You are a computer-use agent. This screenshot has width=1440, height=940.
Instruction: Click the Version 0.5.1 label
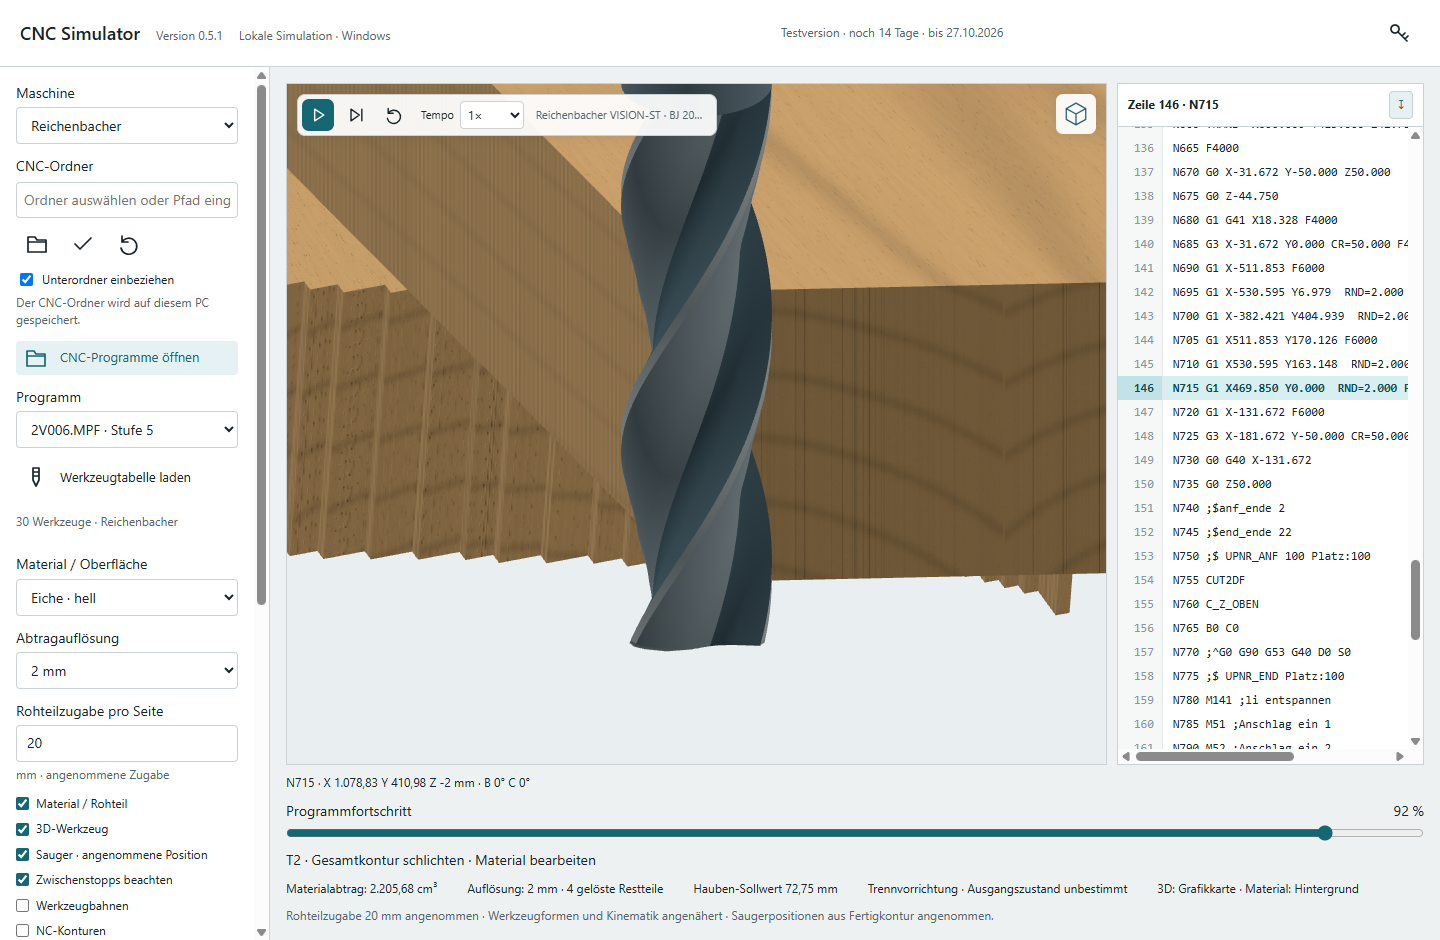pos(189,36)
